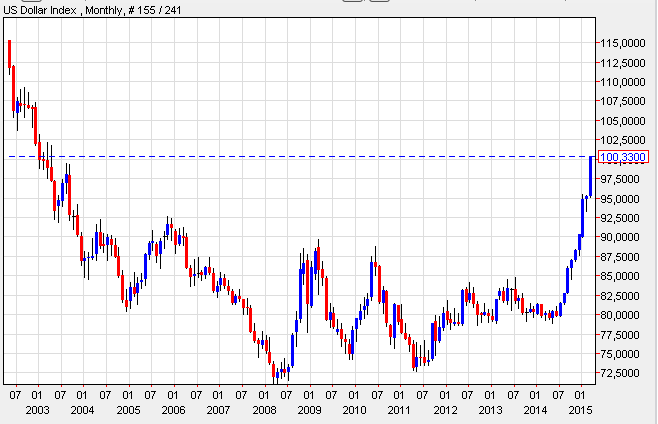This screenshot has width=658, height=424.
Task: Click the 72,5000 price scale label
Action: tap(624, 373)
